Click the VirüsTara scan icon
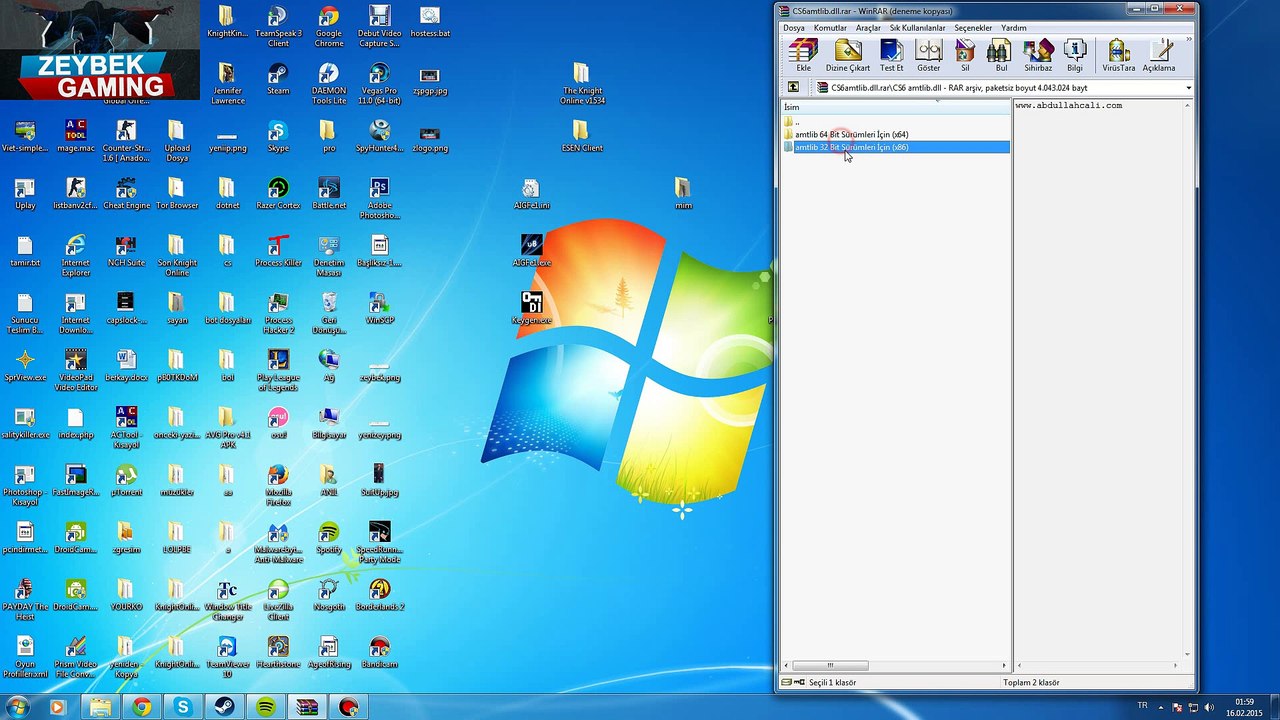 point(1119,56)
